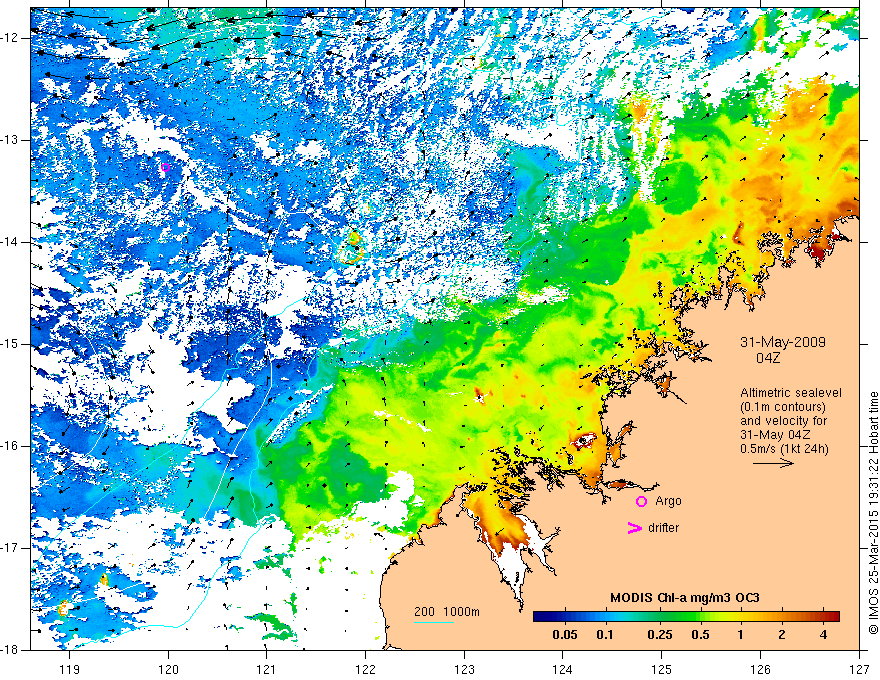Click longitude axis label '127'
The height and width of the screenshot is (680, 880).
click(859, 669)
